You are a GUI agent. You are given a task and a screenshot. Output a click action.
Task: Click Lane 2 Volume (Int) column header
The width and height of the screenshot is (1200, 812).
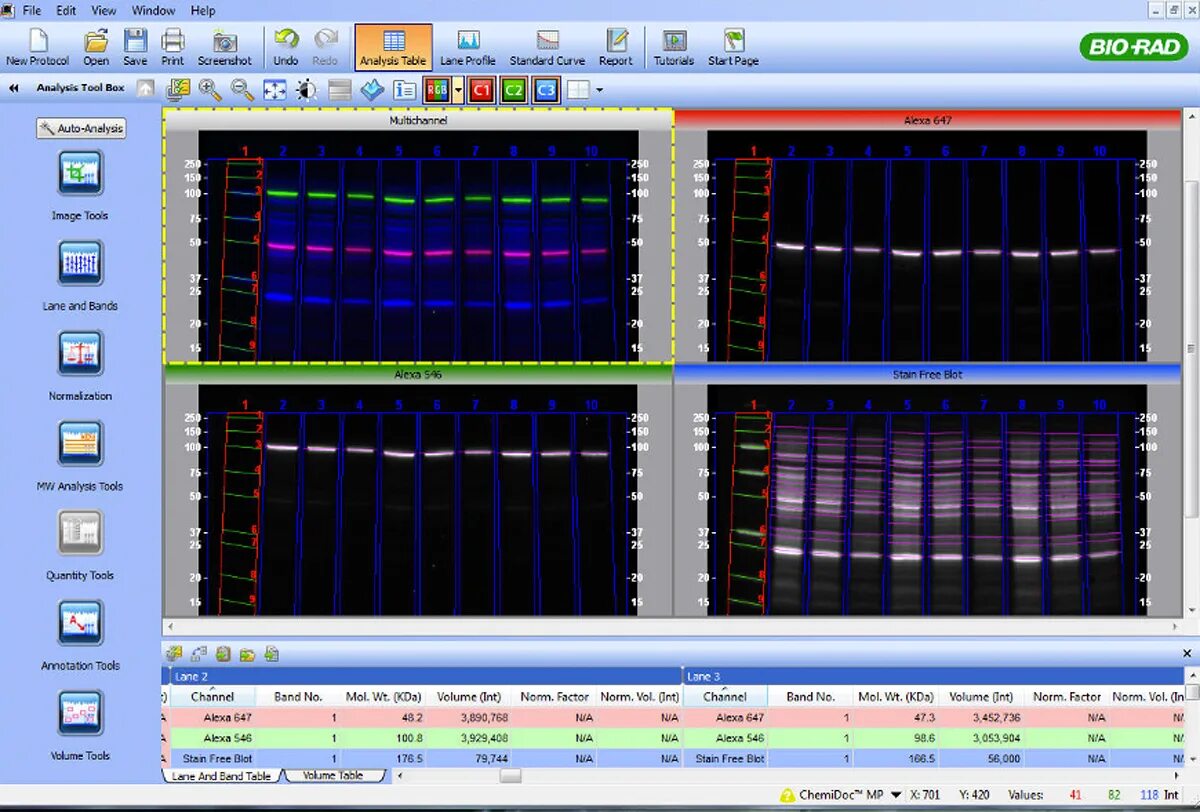(x=469, y=697)
